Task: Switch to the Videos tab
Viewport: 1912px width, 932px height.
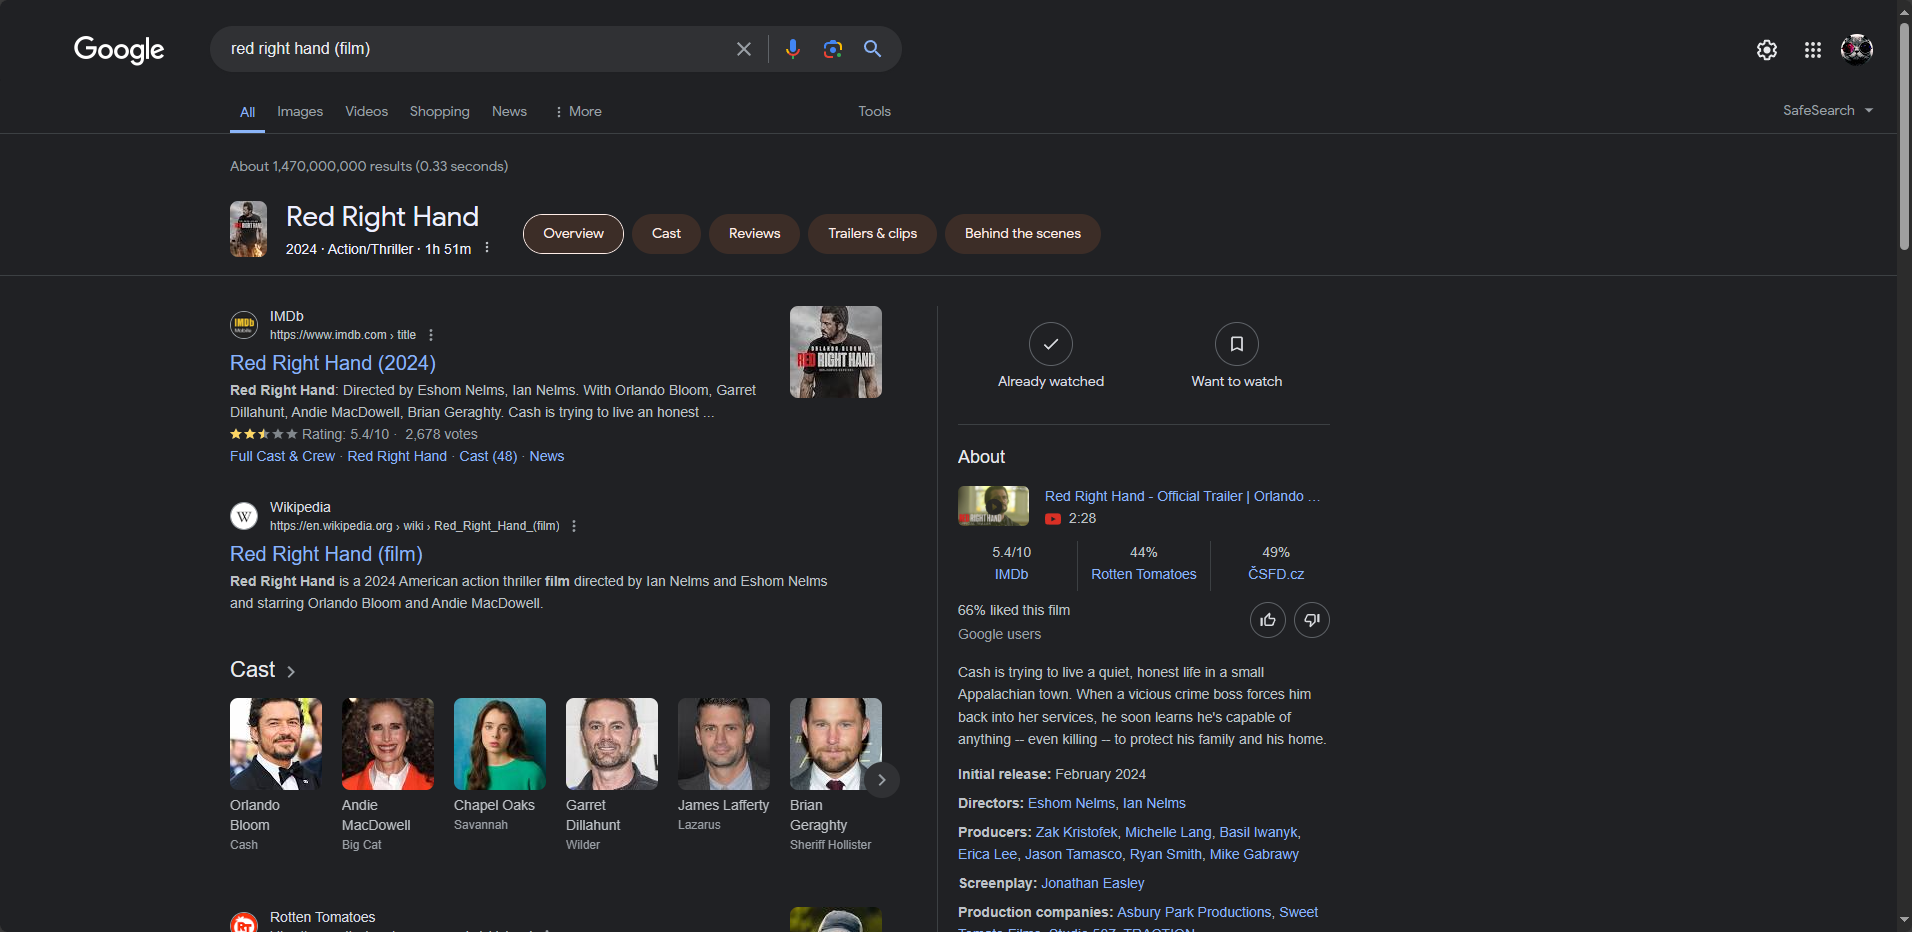Action: [x=366, y=112]
